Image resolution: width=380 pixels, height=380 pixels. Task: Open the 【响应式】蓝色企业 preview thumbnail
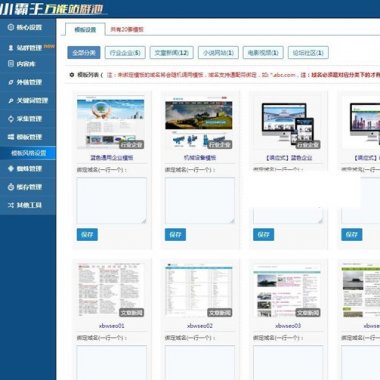coord(287,122)
